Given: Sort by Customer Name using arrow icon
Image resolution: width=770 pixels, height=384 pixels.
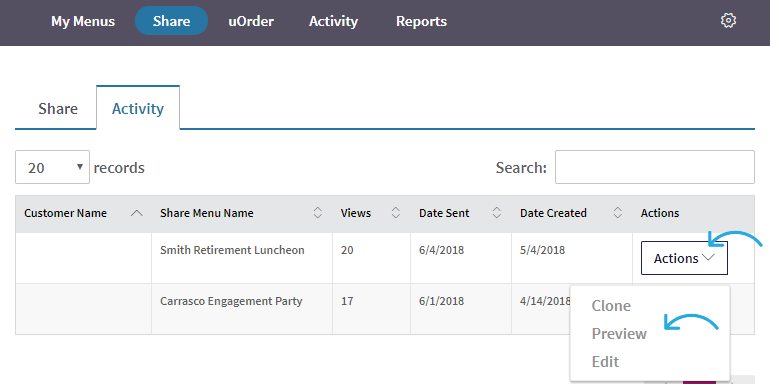Looking at the screenshot, I should pyautogui.click(x=138, y=213).
